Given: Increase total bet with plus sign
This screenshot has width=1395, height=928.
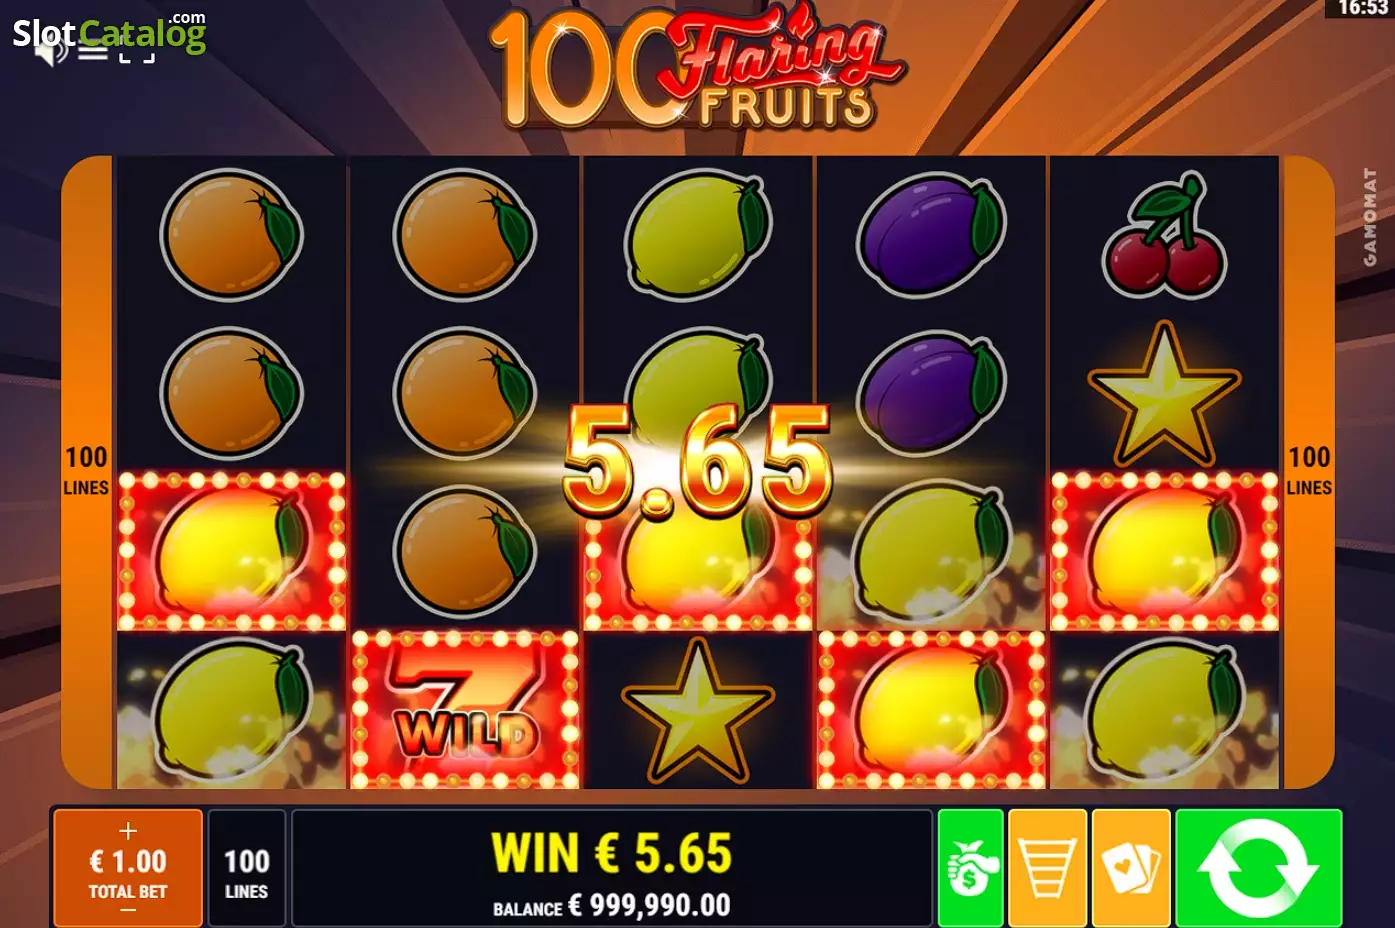Looking at the screenshot, I should (128, 830).
